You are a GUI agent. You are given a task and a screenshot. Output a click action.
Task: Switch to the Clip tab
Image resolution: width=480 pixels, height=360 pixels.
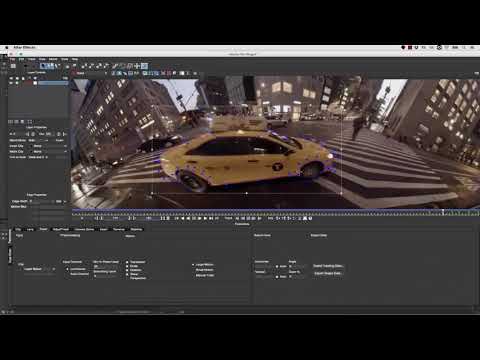coord(18,229)
